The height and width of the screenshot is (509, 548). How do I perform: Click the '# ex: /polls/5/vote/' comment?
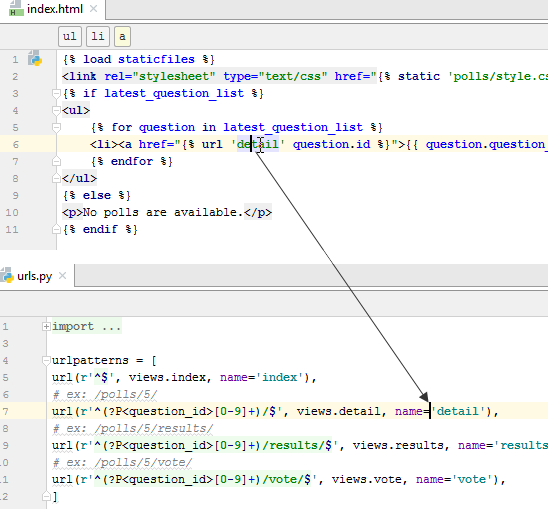tap(122, 463)
